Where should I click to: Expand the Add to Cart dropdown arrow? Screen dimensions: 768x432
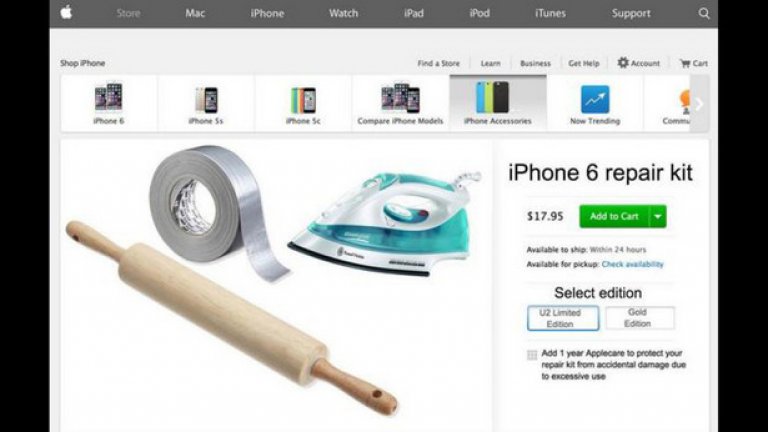pos(658,216)
